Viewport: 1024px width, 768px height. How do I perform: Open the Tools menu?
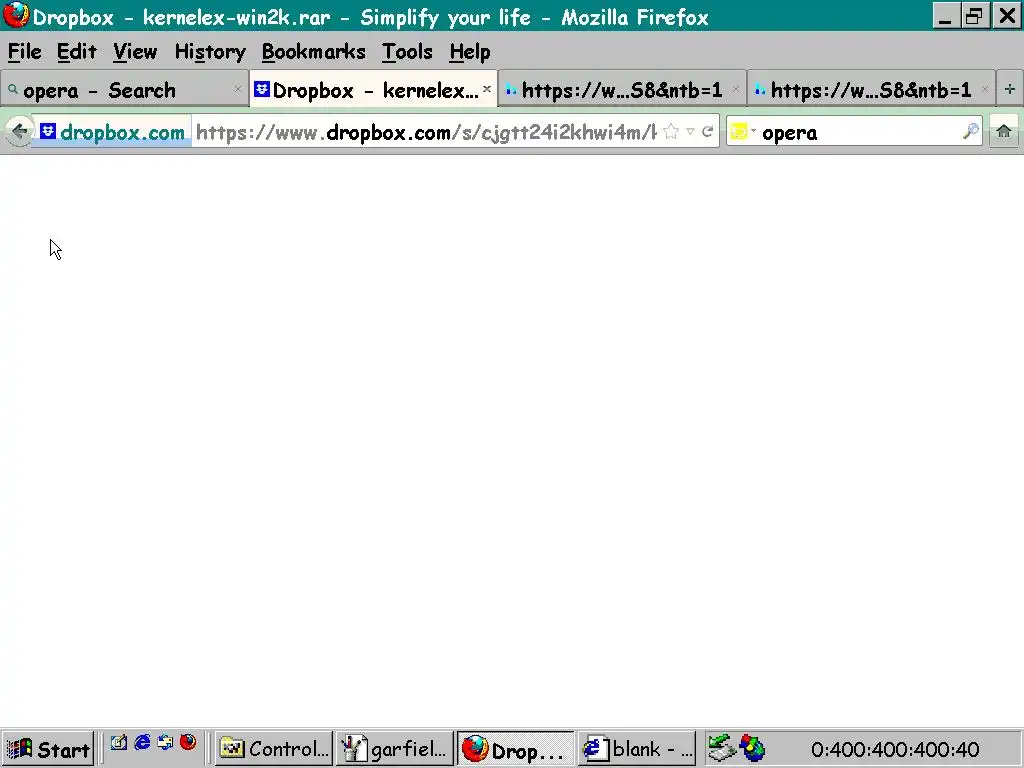[x=407, y=52]
